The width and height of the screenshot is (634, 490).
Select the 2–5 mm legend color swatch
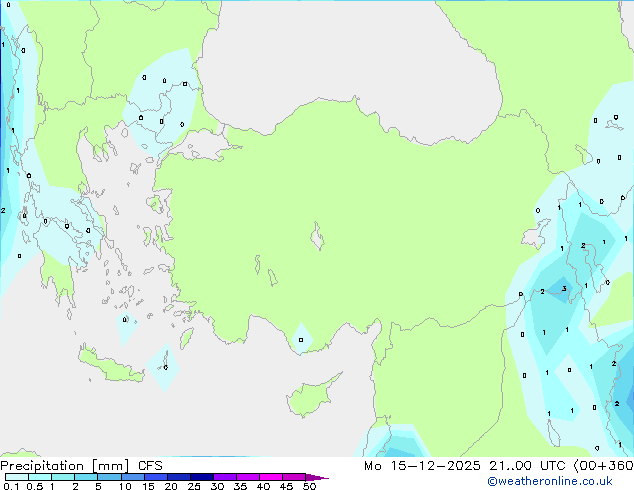(x=86, y=477)
